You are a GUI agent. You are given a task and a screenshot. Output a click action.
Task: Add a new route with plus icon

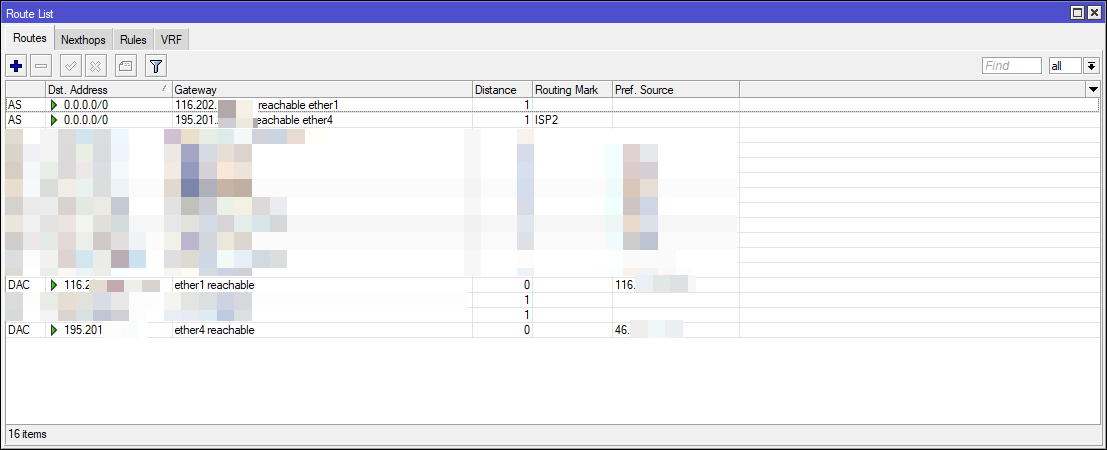[x=16, y=66]
